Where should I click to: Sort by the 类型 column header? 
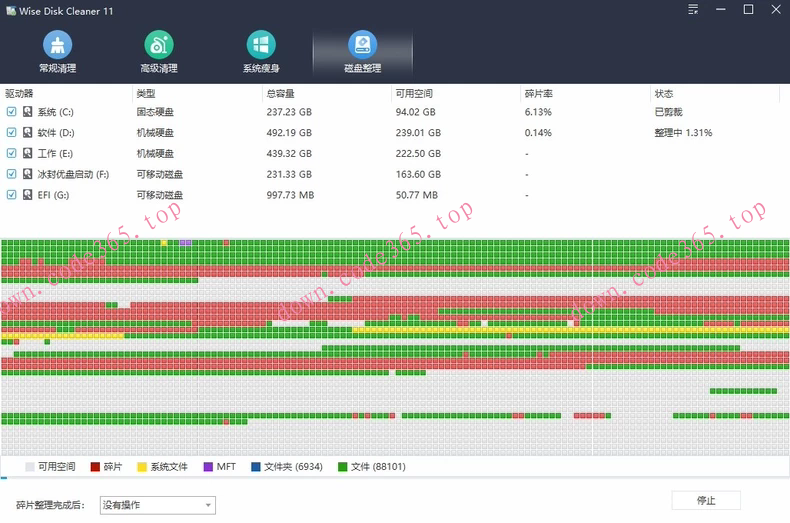pos(146,94)
